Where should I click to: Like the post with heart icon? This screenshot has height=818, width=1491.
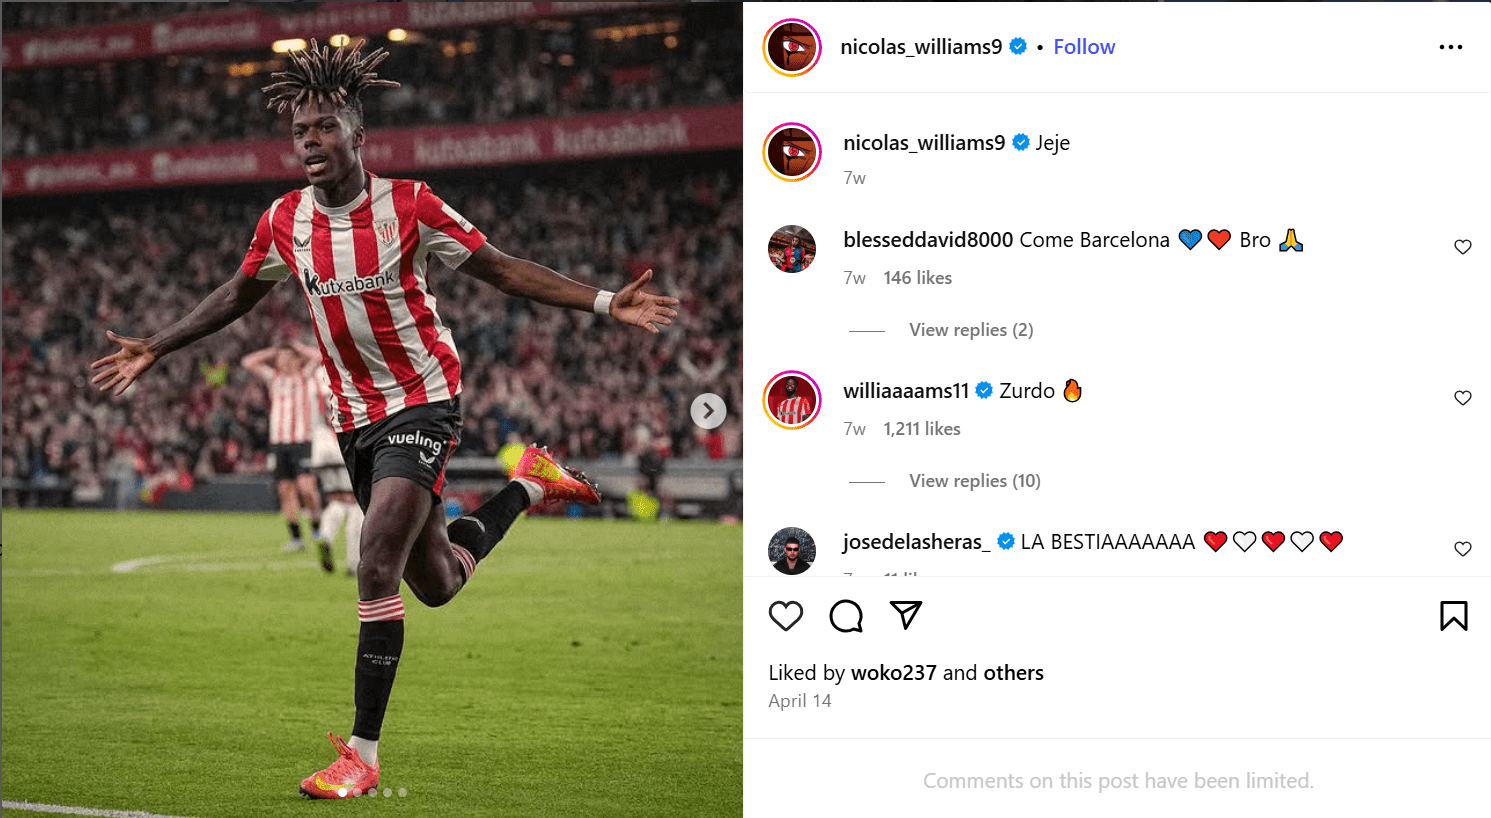pyautogui.click(x=786, y=616)
